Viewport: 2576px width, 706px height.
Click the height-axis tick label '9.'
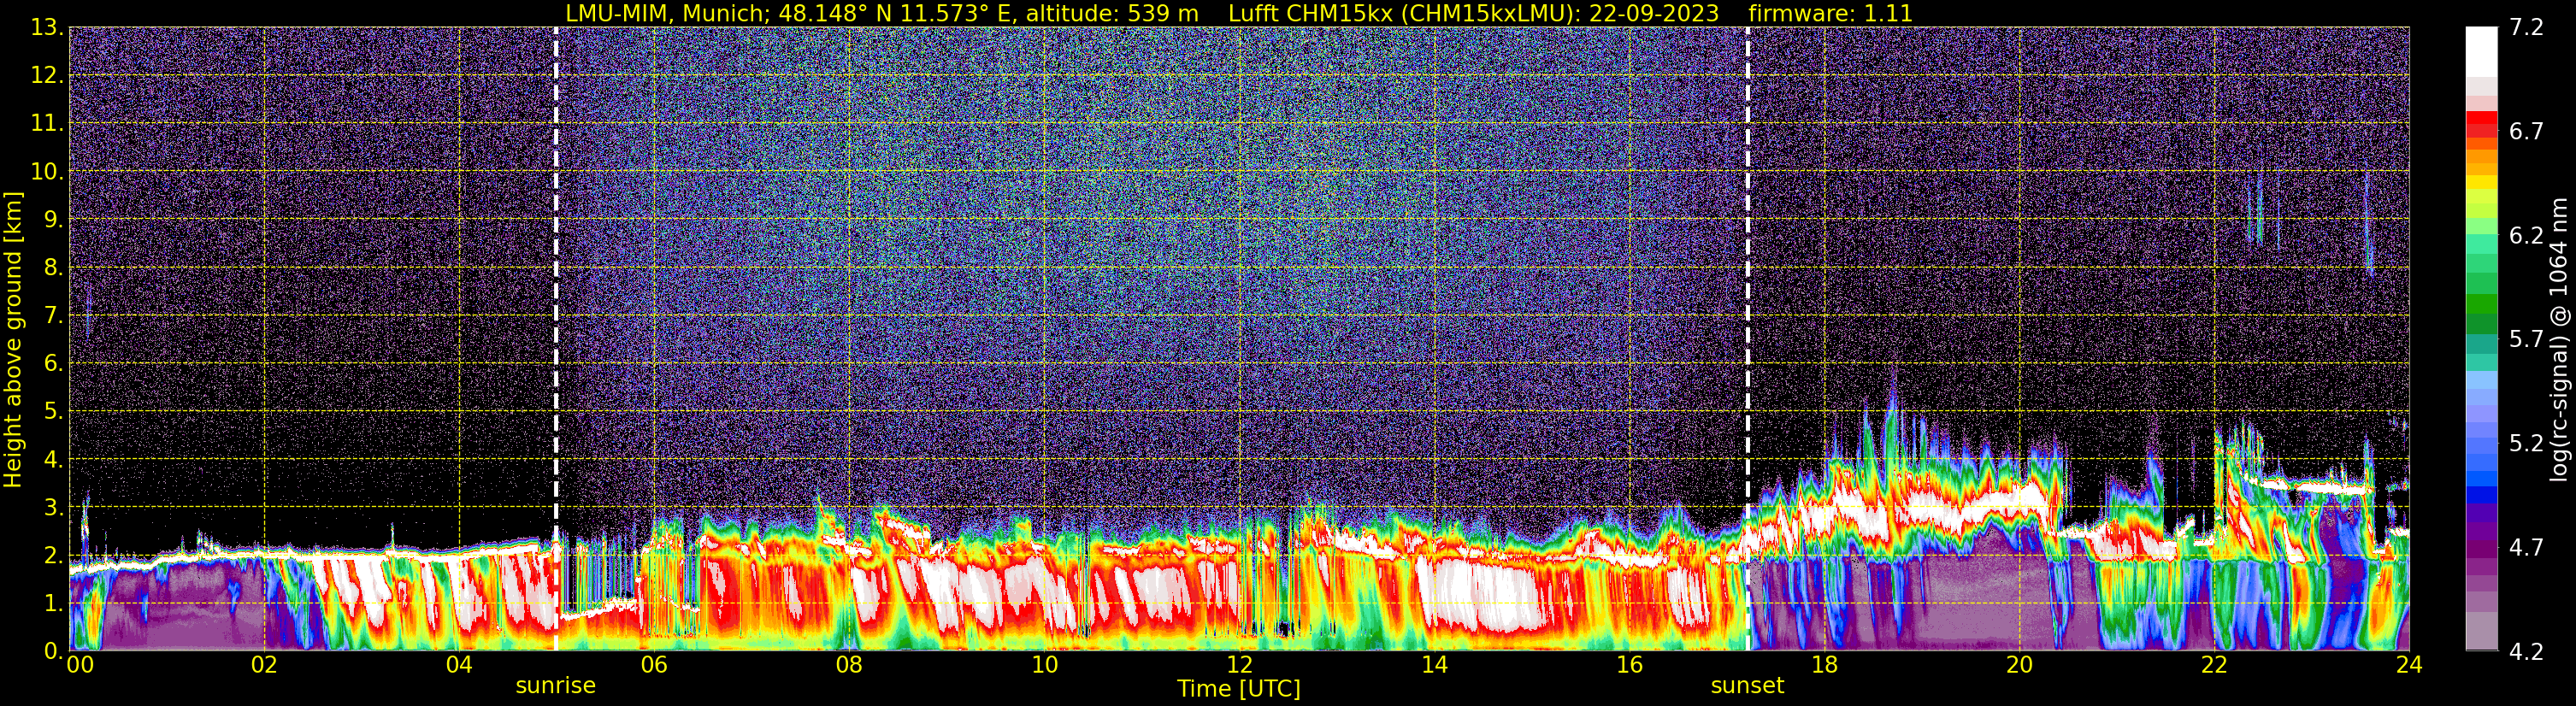[x=53, y=220]
